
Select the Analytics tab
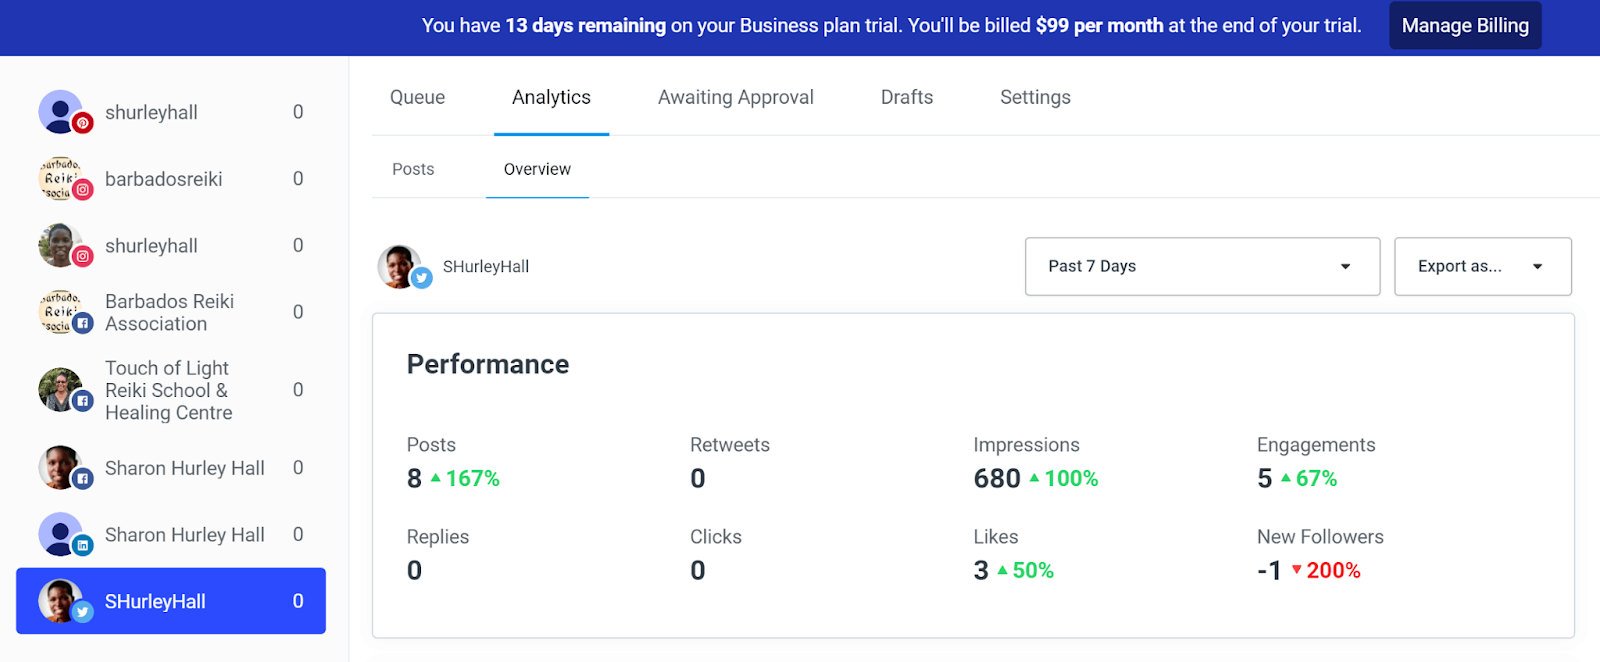pyautogui.click(x=551, y=97)
